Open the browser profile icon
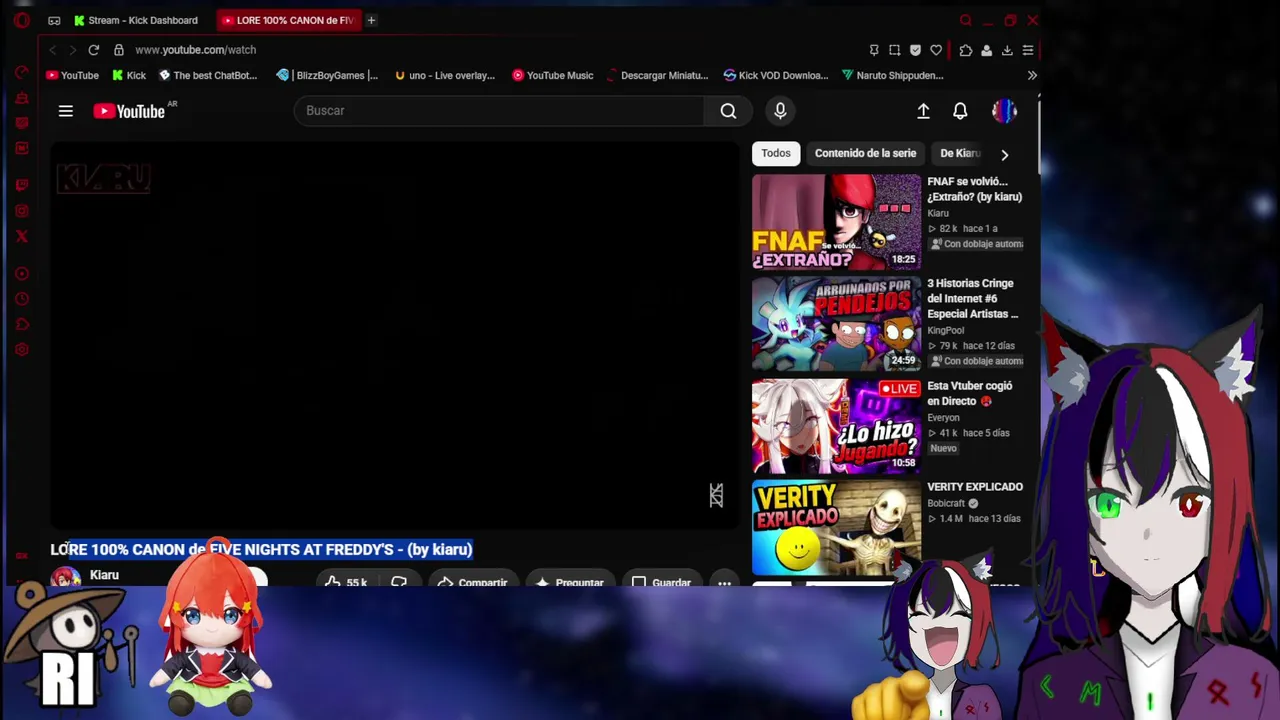1280x720 pixels. 986,50
